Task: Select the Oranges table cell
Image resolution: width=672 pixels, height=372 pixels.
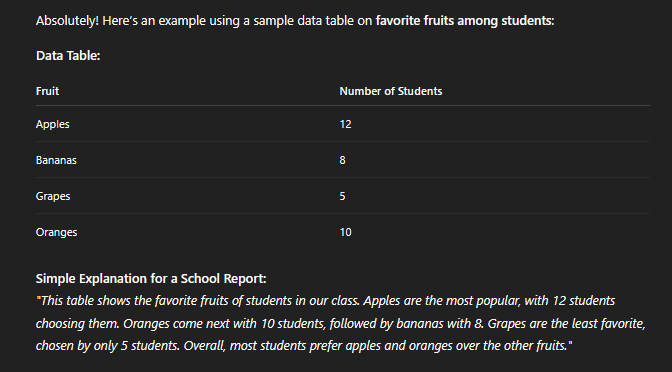Action: point(57,232)
